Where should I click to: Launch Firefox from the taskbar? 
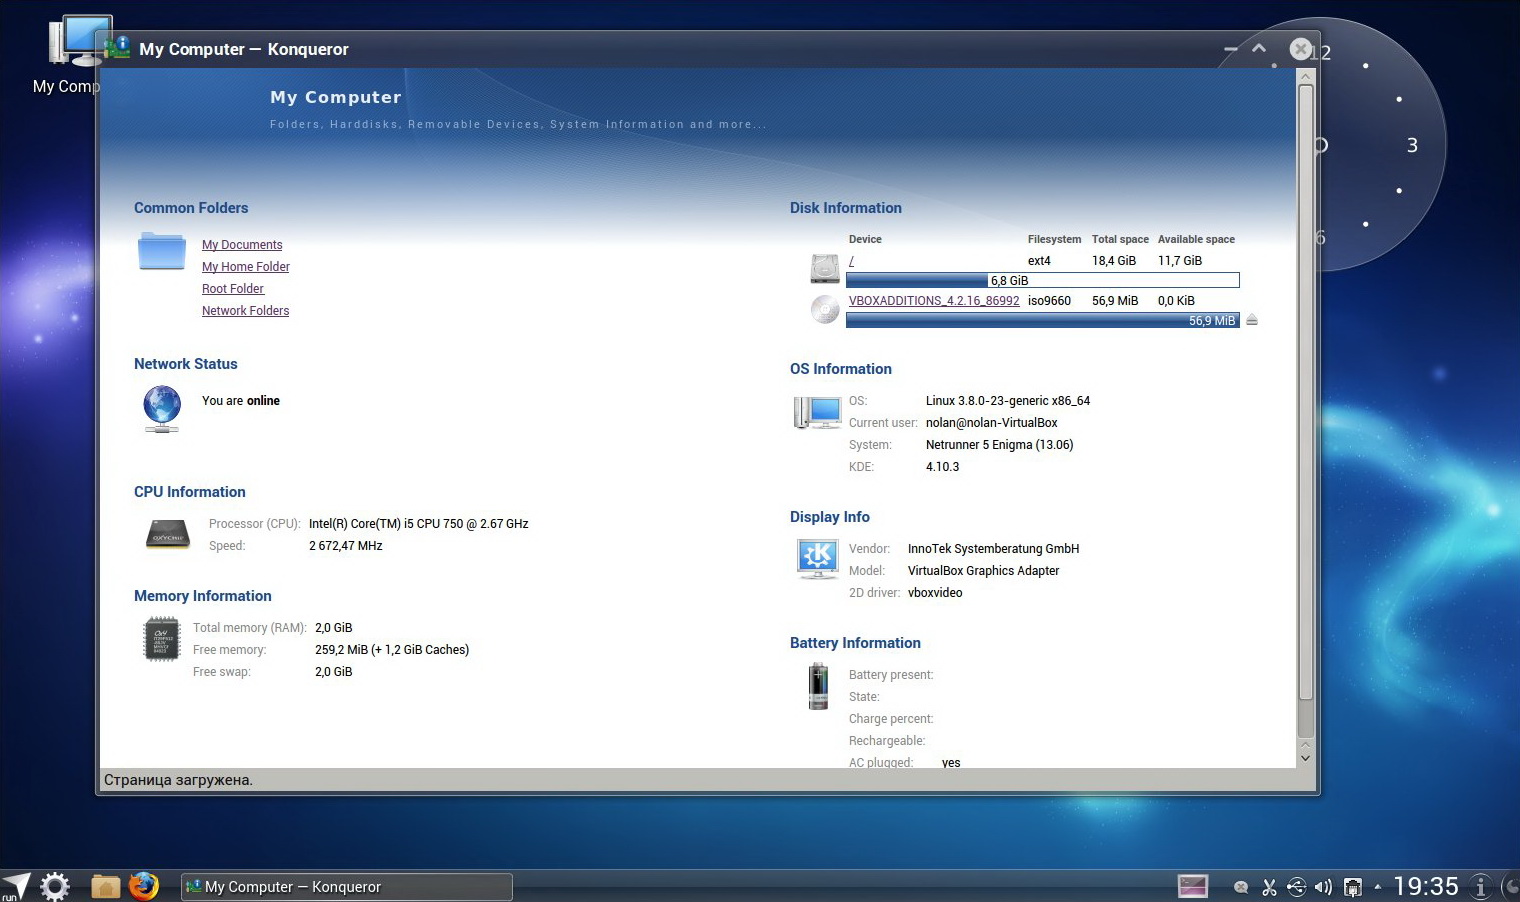point(144,886)
